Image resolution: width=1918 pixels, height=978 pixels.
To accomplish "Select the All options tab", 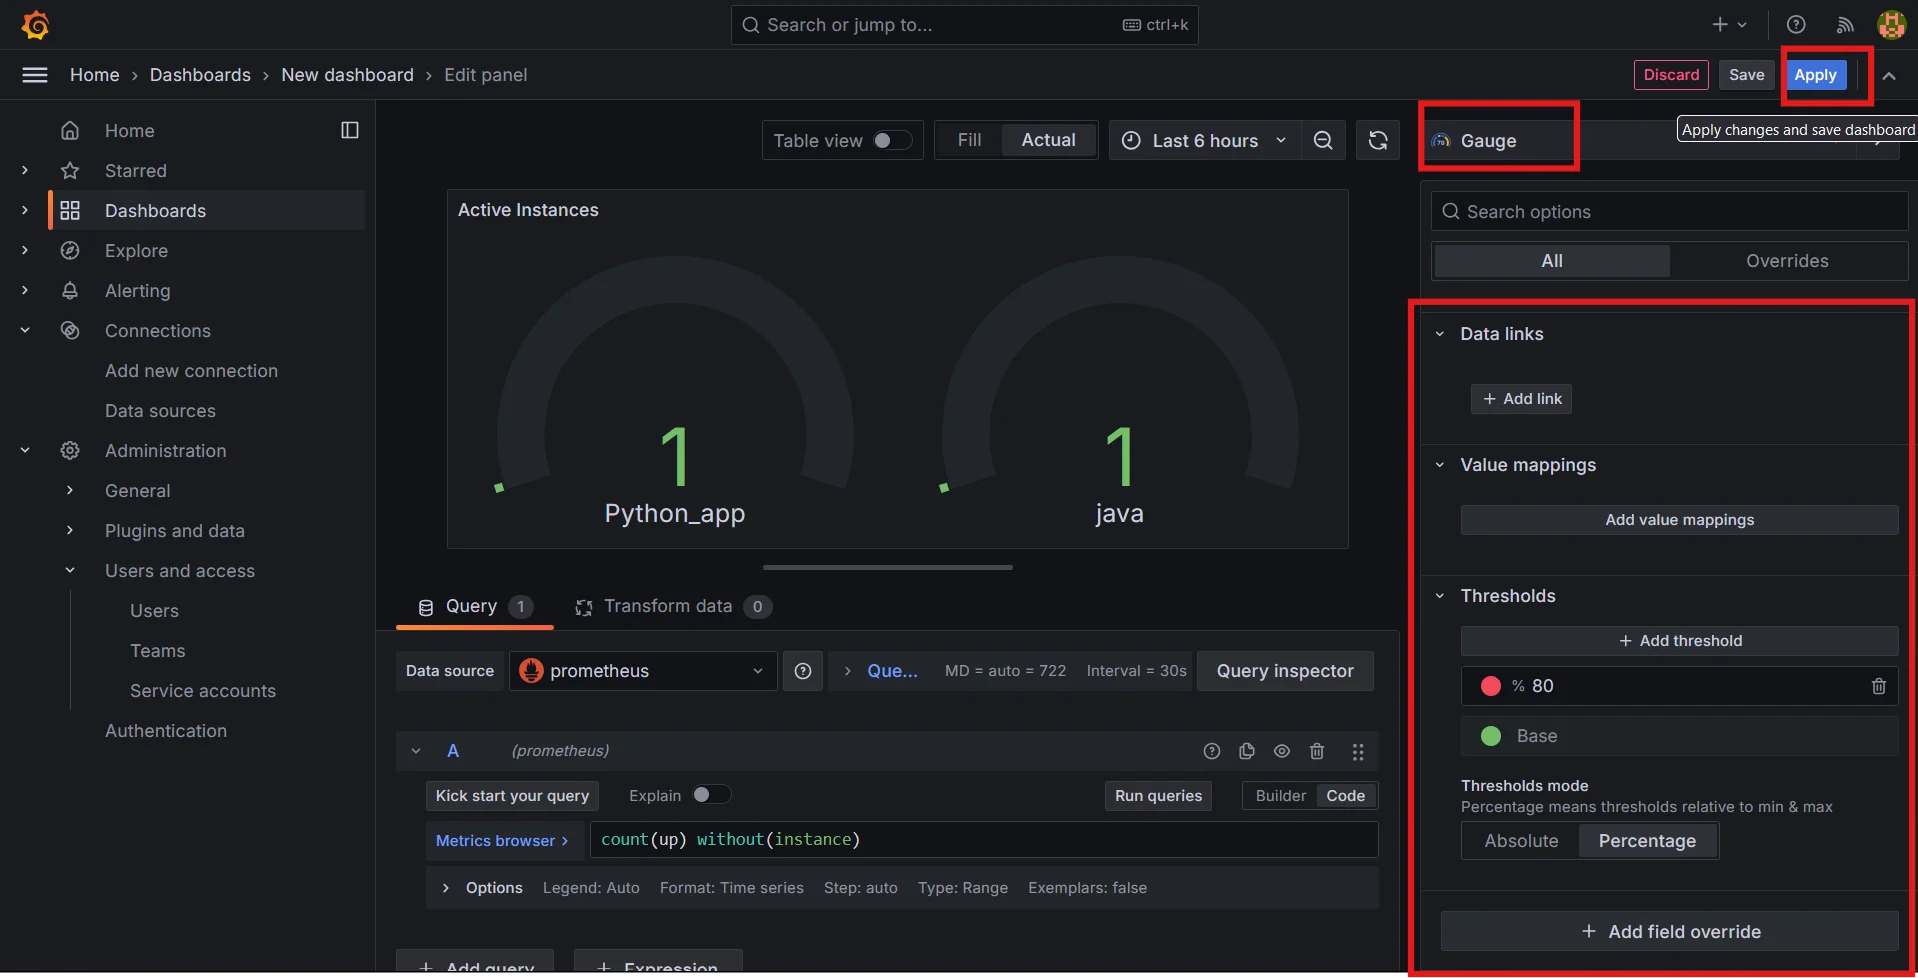I will (x=1552, y=261).
